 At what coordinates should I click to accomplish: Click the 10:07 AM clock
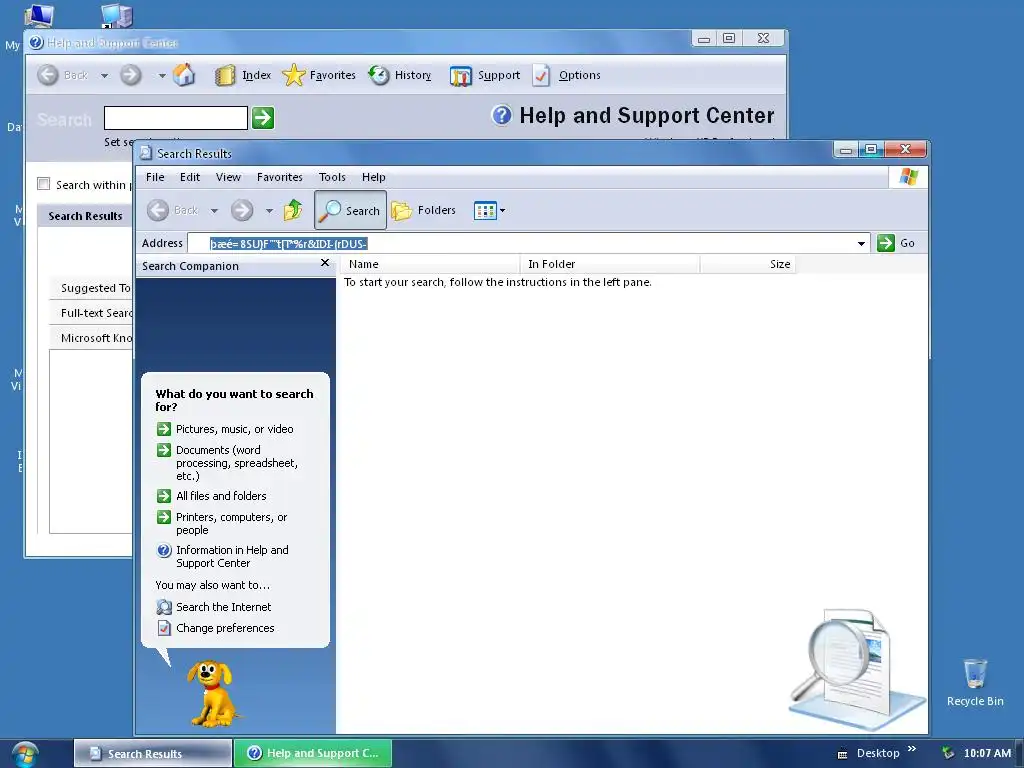pos(987,753)
